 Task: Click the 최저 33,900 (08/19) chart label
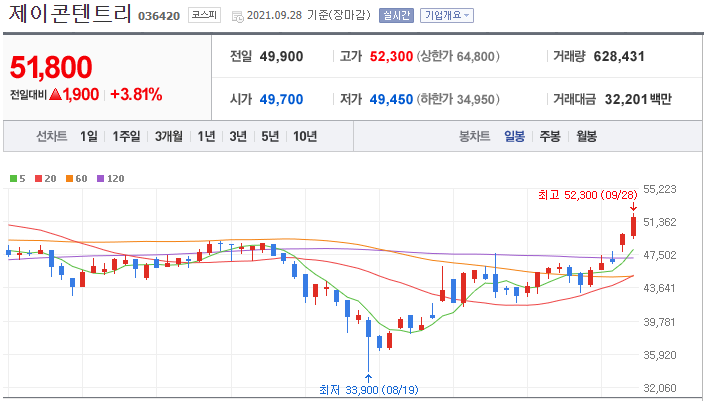tap(369, 390)
